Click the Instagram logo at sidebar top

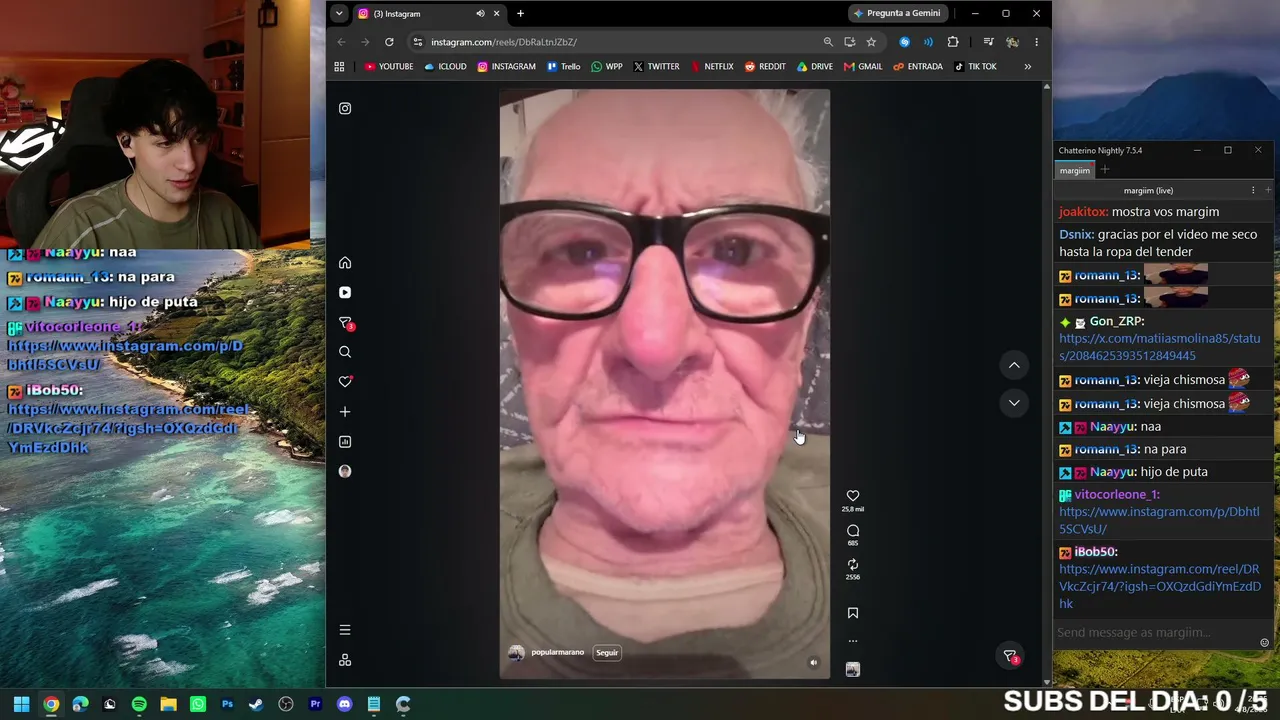click(x=345, y=108)
